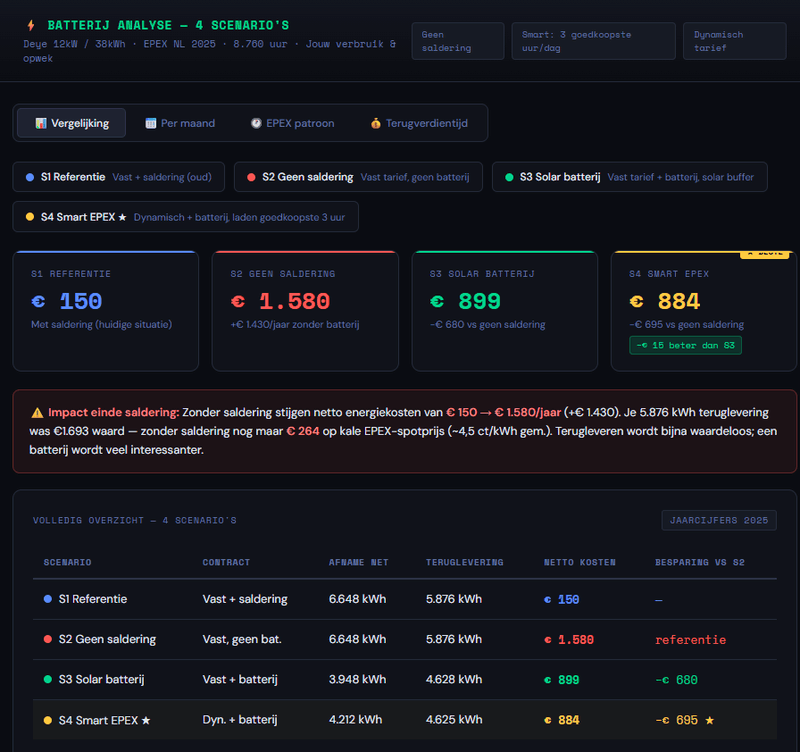Click the NETTO KOSTEN column header
The width and height of the screenshot is (800, 752).
(x=580, y=562)
